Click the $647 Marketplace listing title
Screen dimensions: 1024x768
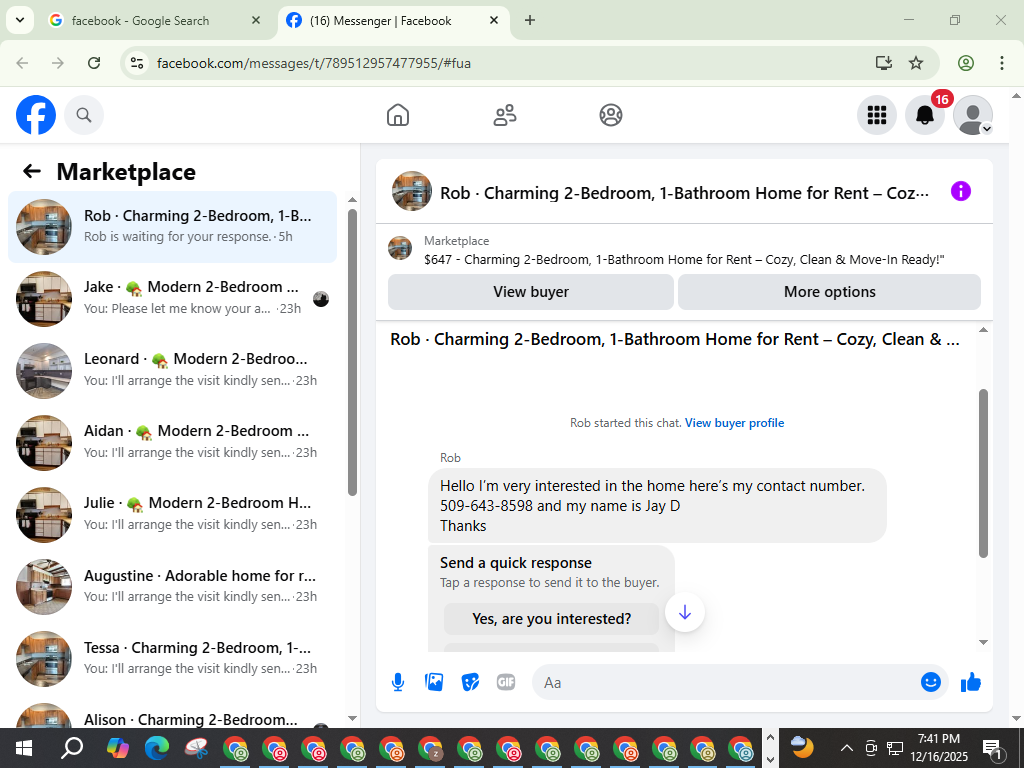click(684, 260)
